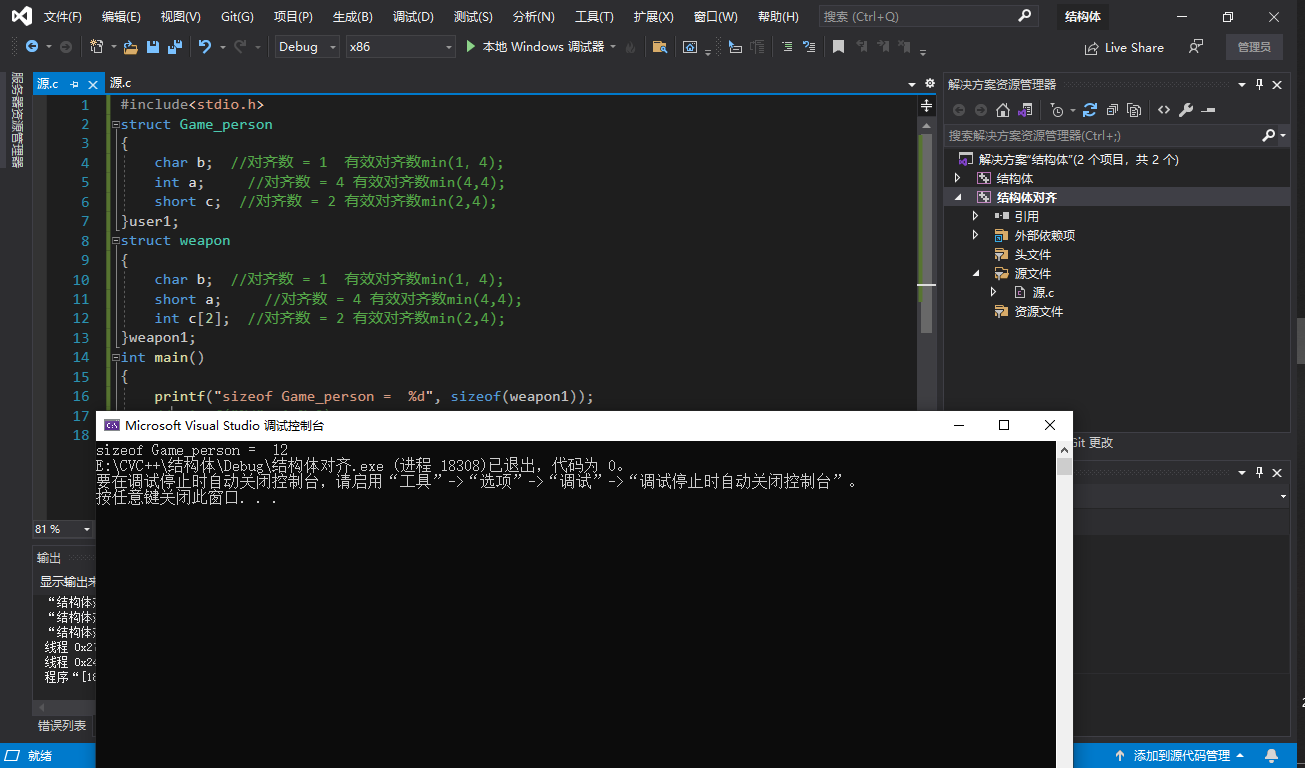Click the 管理员 badge button

(x=1254, y=47)
